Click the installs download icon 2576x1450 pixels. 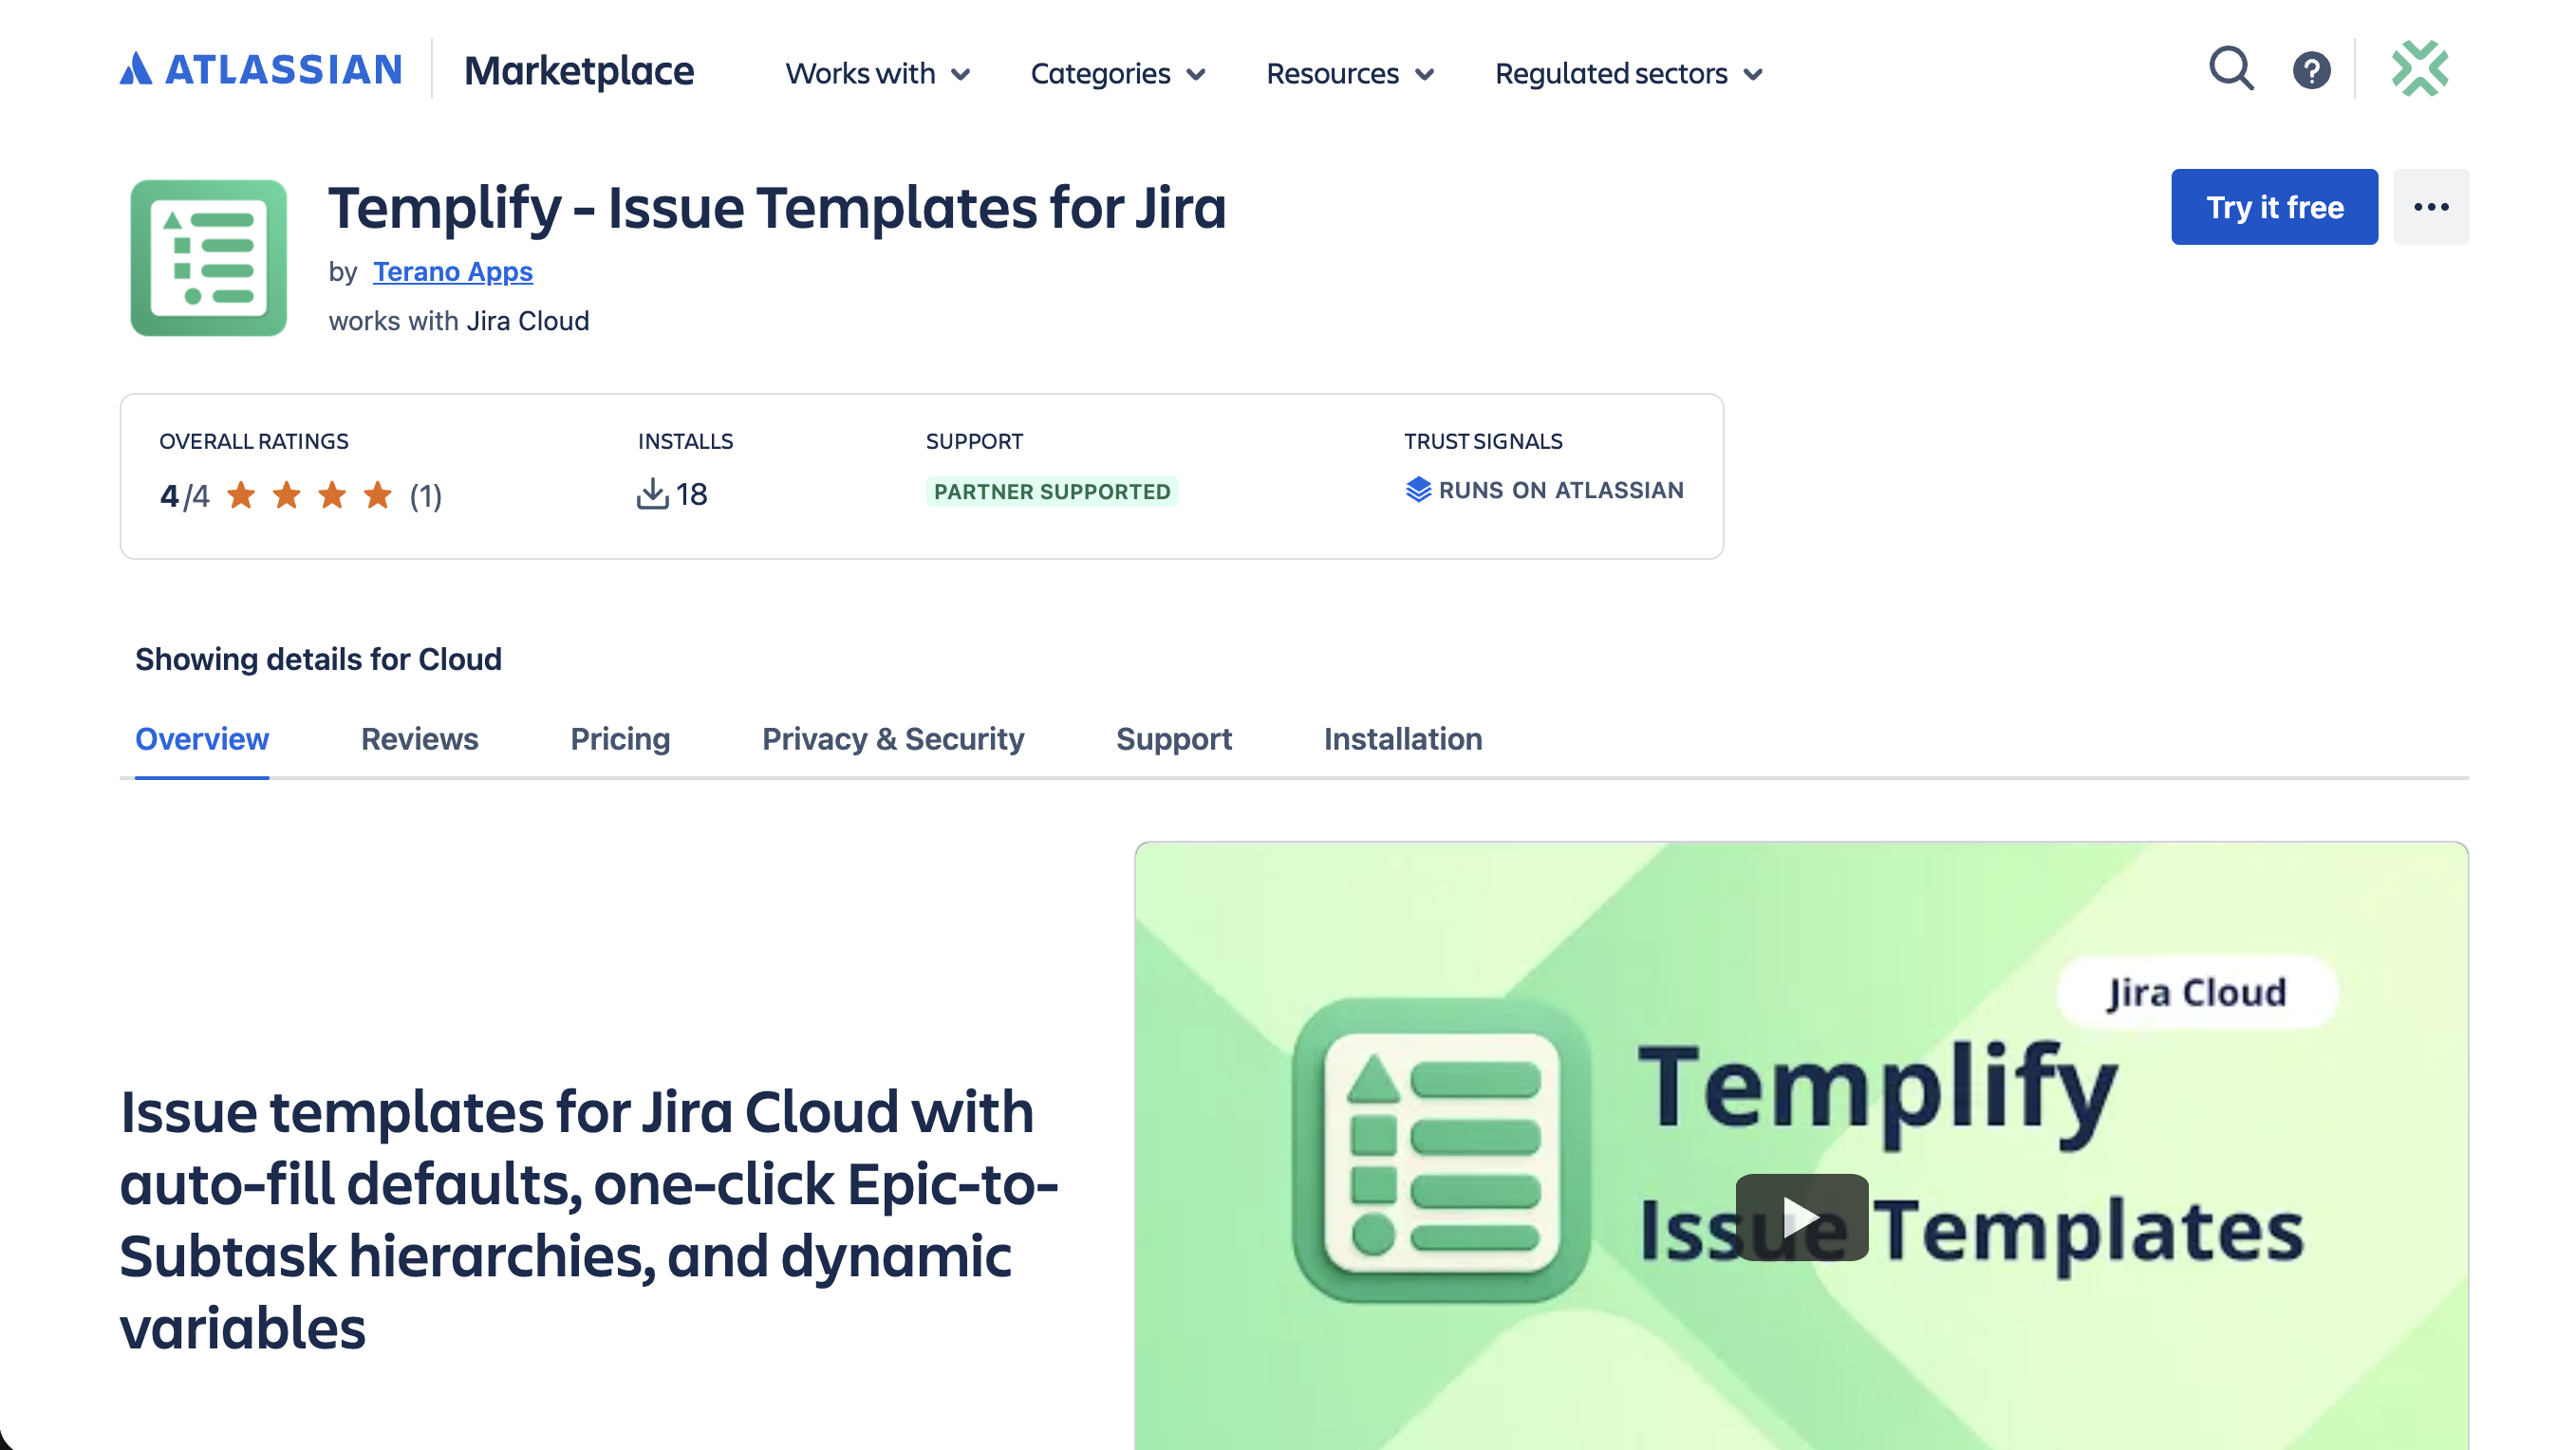[x=654, y=492]
